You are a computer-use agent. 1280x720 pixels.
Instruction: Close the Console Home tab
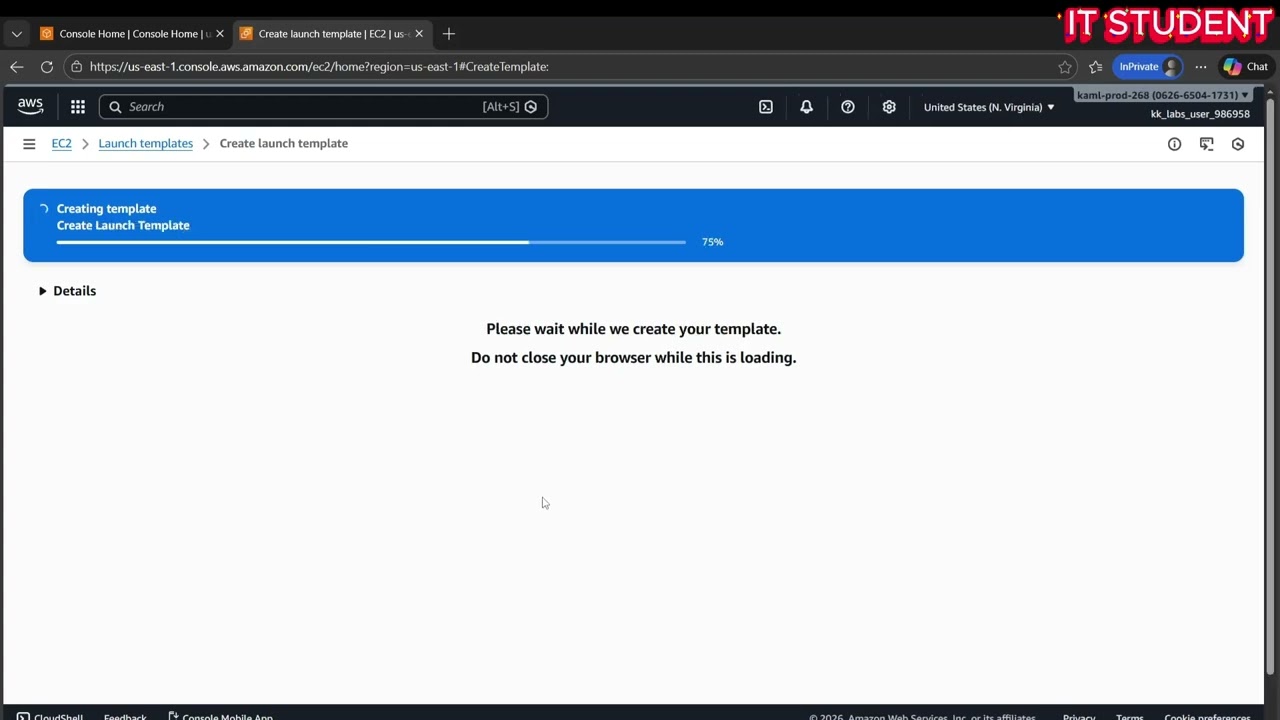click(x=220, y=34)
